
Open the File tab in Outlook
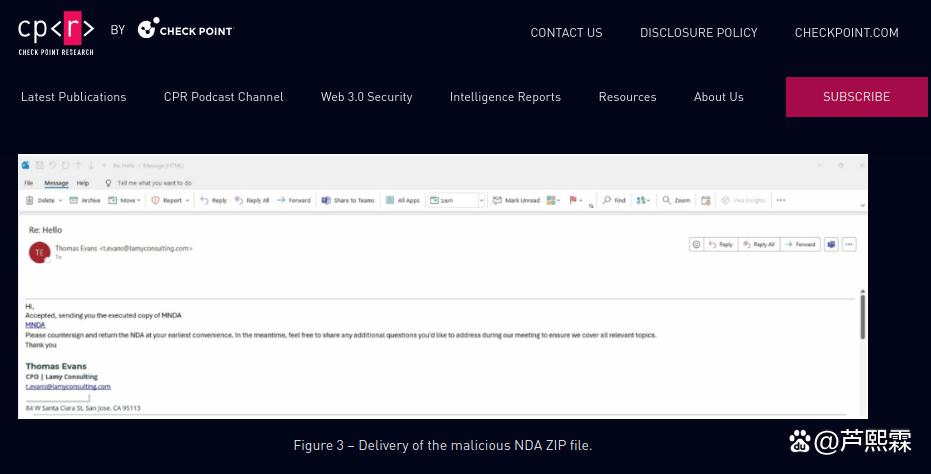tap(28, 183)
